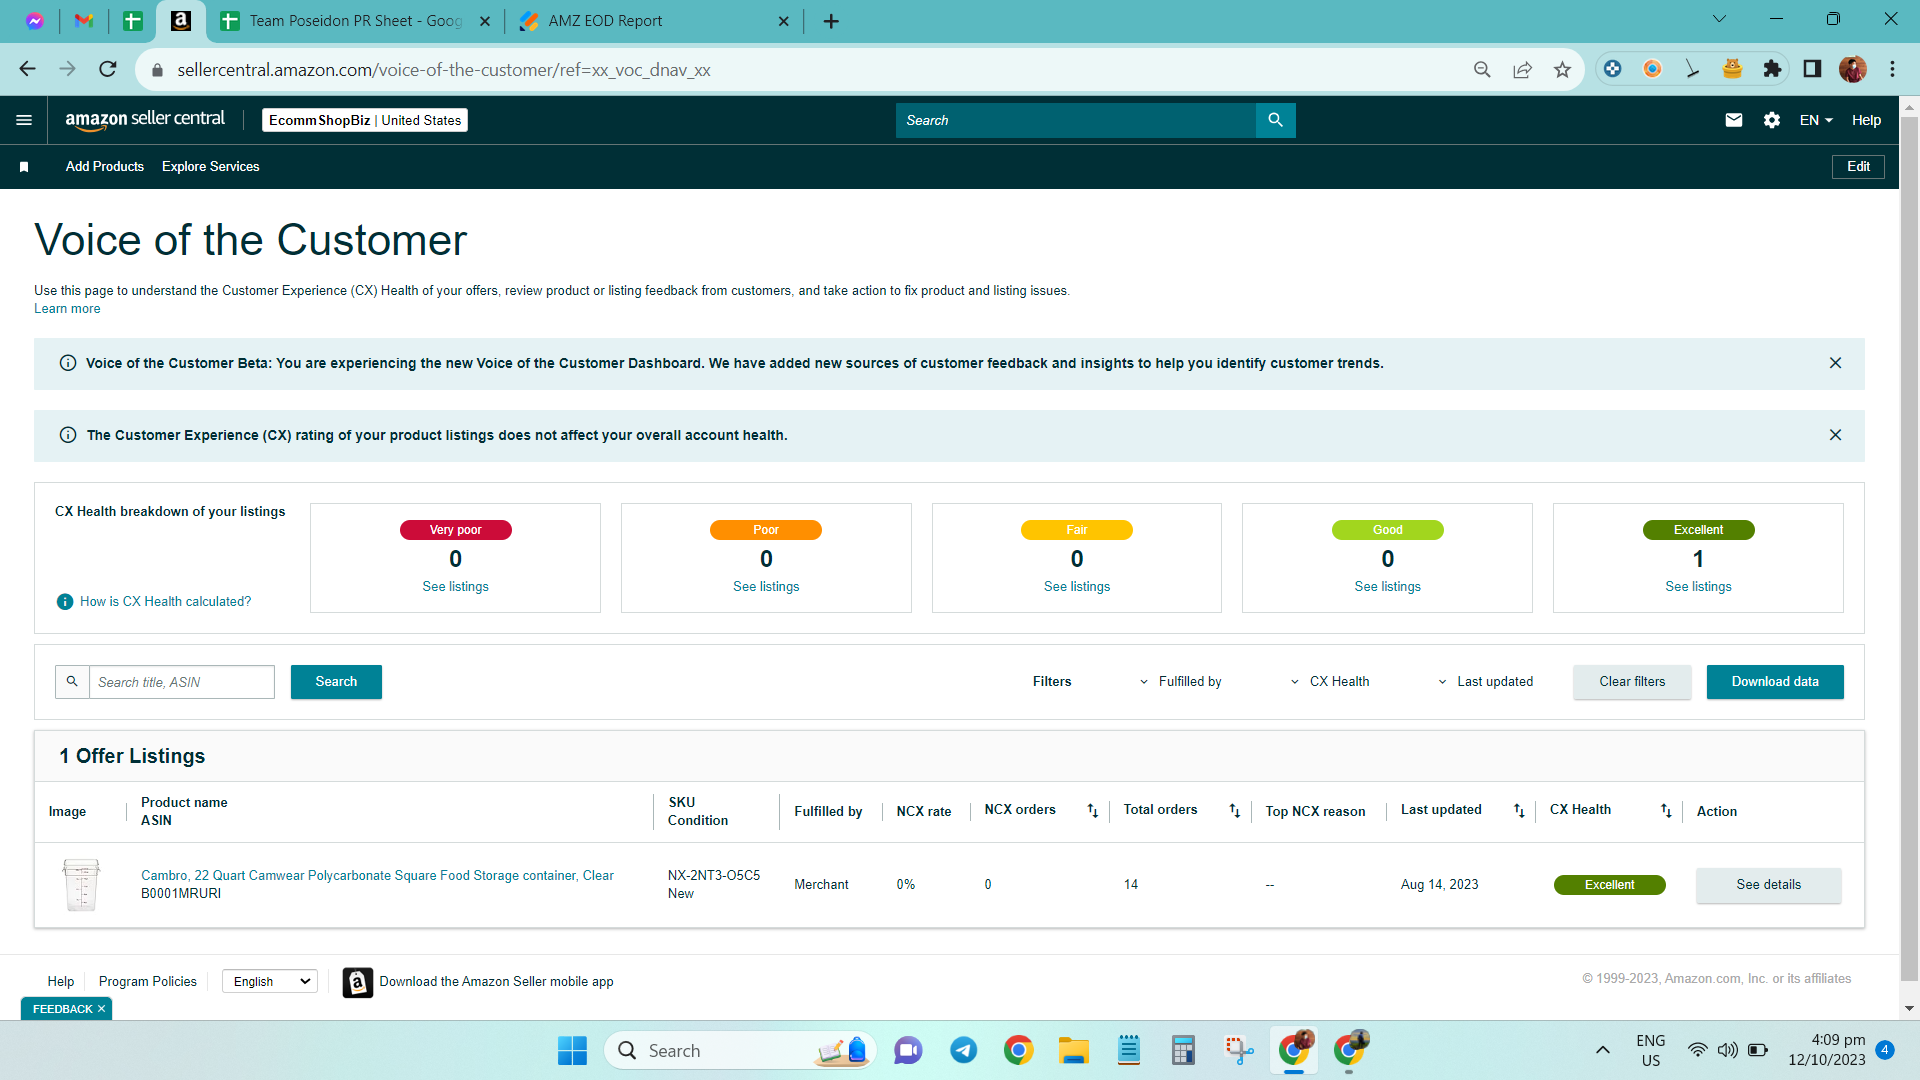Click the Amazon Seller mobile app icon
This screenshot has width=1920, height=1080.
click(x=357, y=982)
